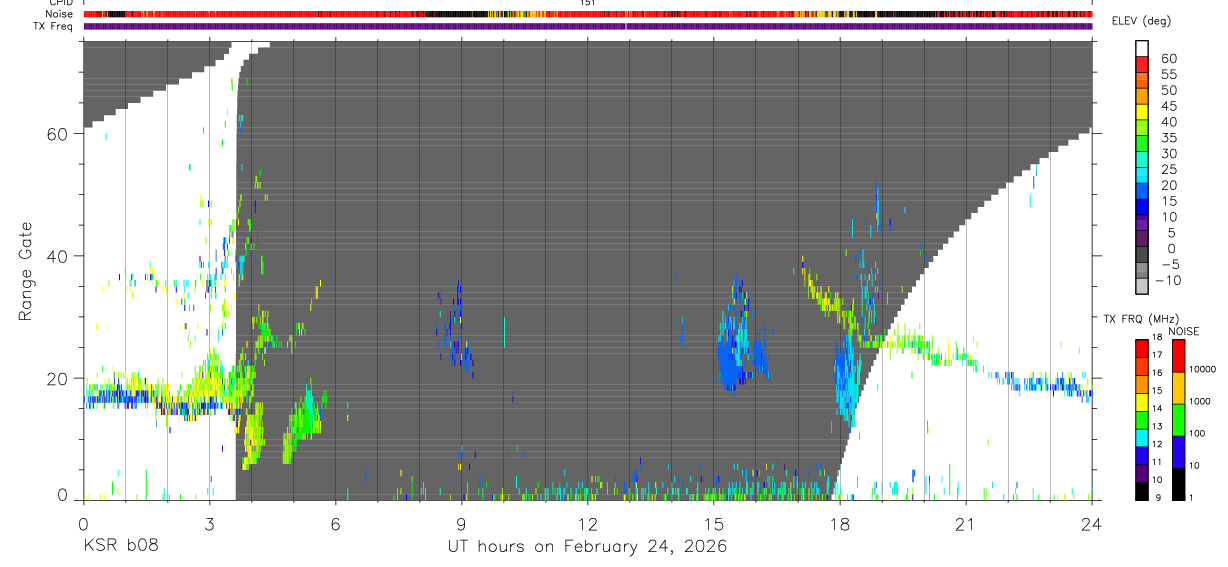
Task: Select the black segment of the NOISE color bar
Action: (1177, 484)
